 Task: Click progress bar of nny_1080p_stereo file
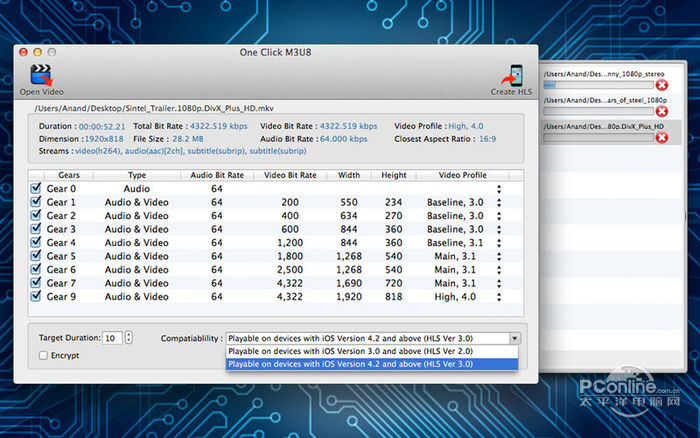(x=596, y=85)
